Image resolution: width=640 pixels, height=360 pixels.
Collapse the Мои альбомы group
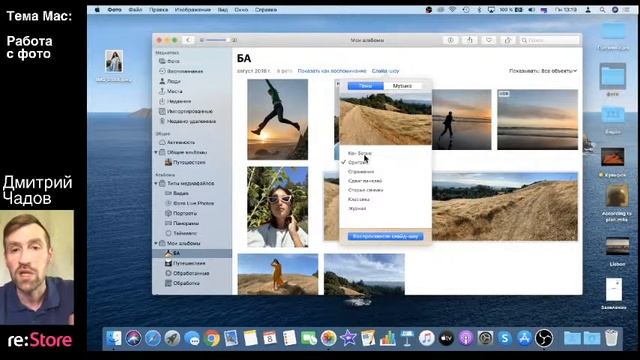coord(156,243)
